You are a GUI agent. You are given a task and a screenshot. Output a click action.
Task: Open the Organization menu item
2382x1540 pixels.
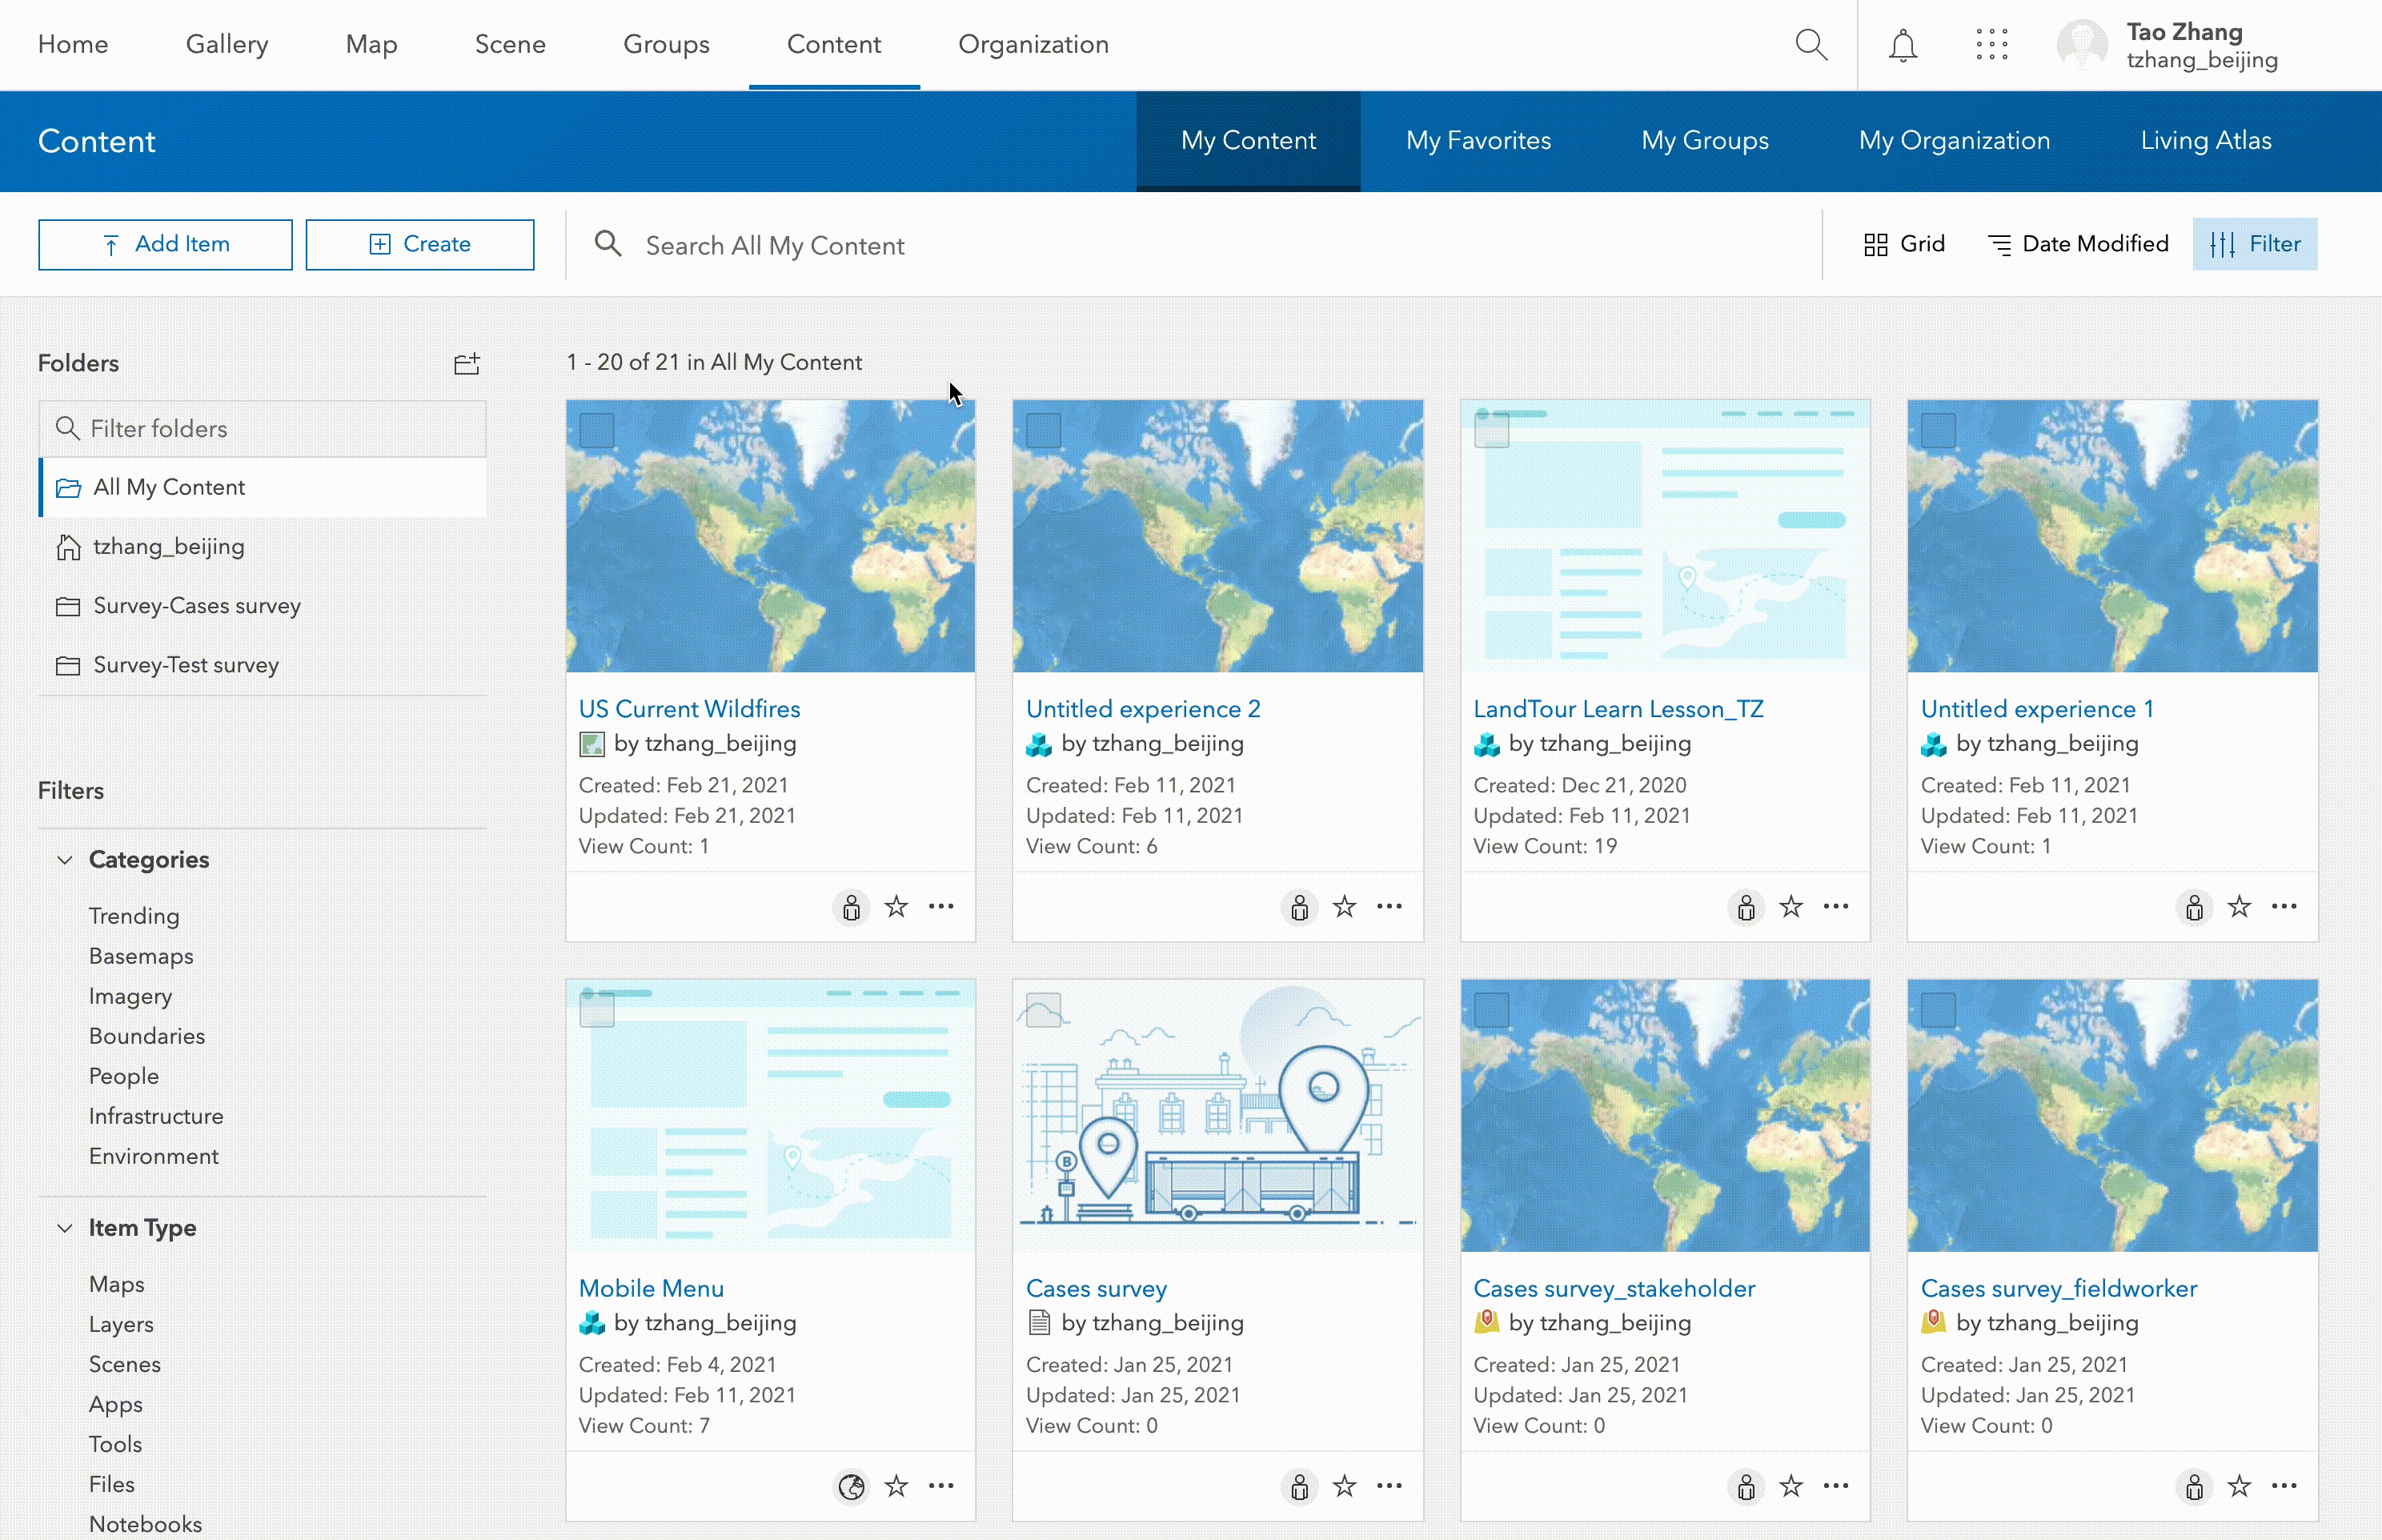pyautogui.click(x=1033, y=45)
